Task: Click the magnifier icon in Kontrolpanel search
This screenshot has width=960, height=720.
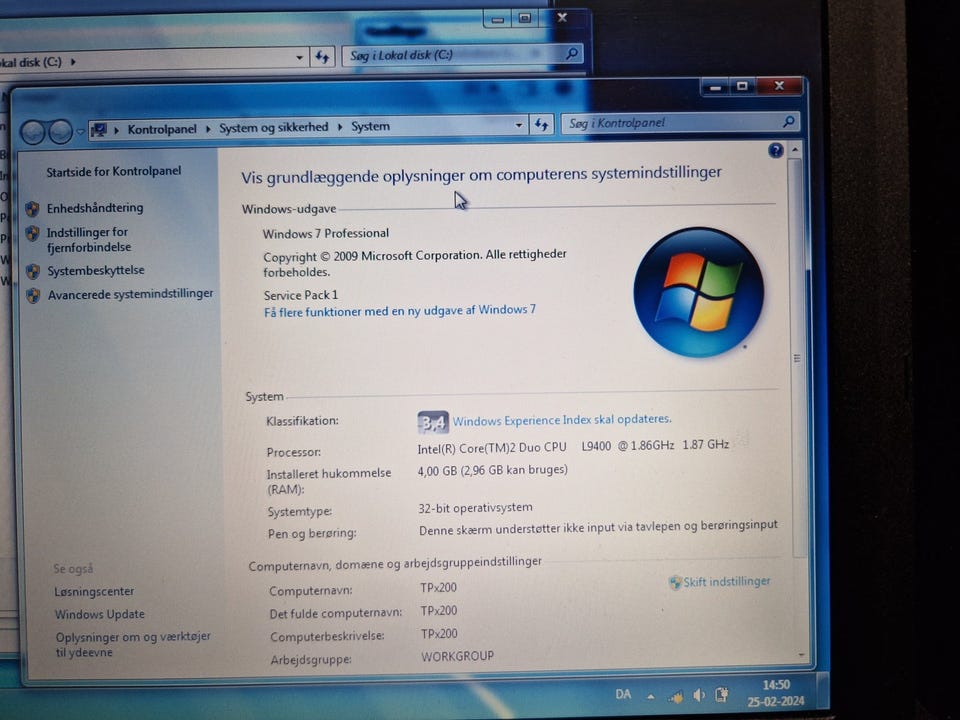Action: [x=789, y=121]
